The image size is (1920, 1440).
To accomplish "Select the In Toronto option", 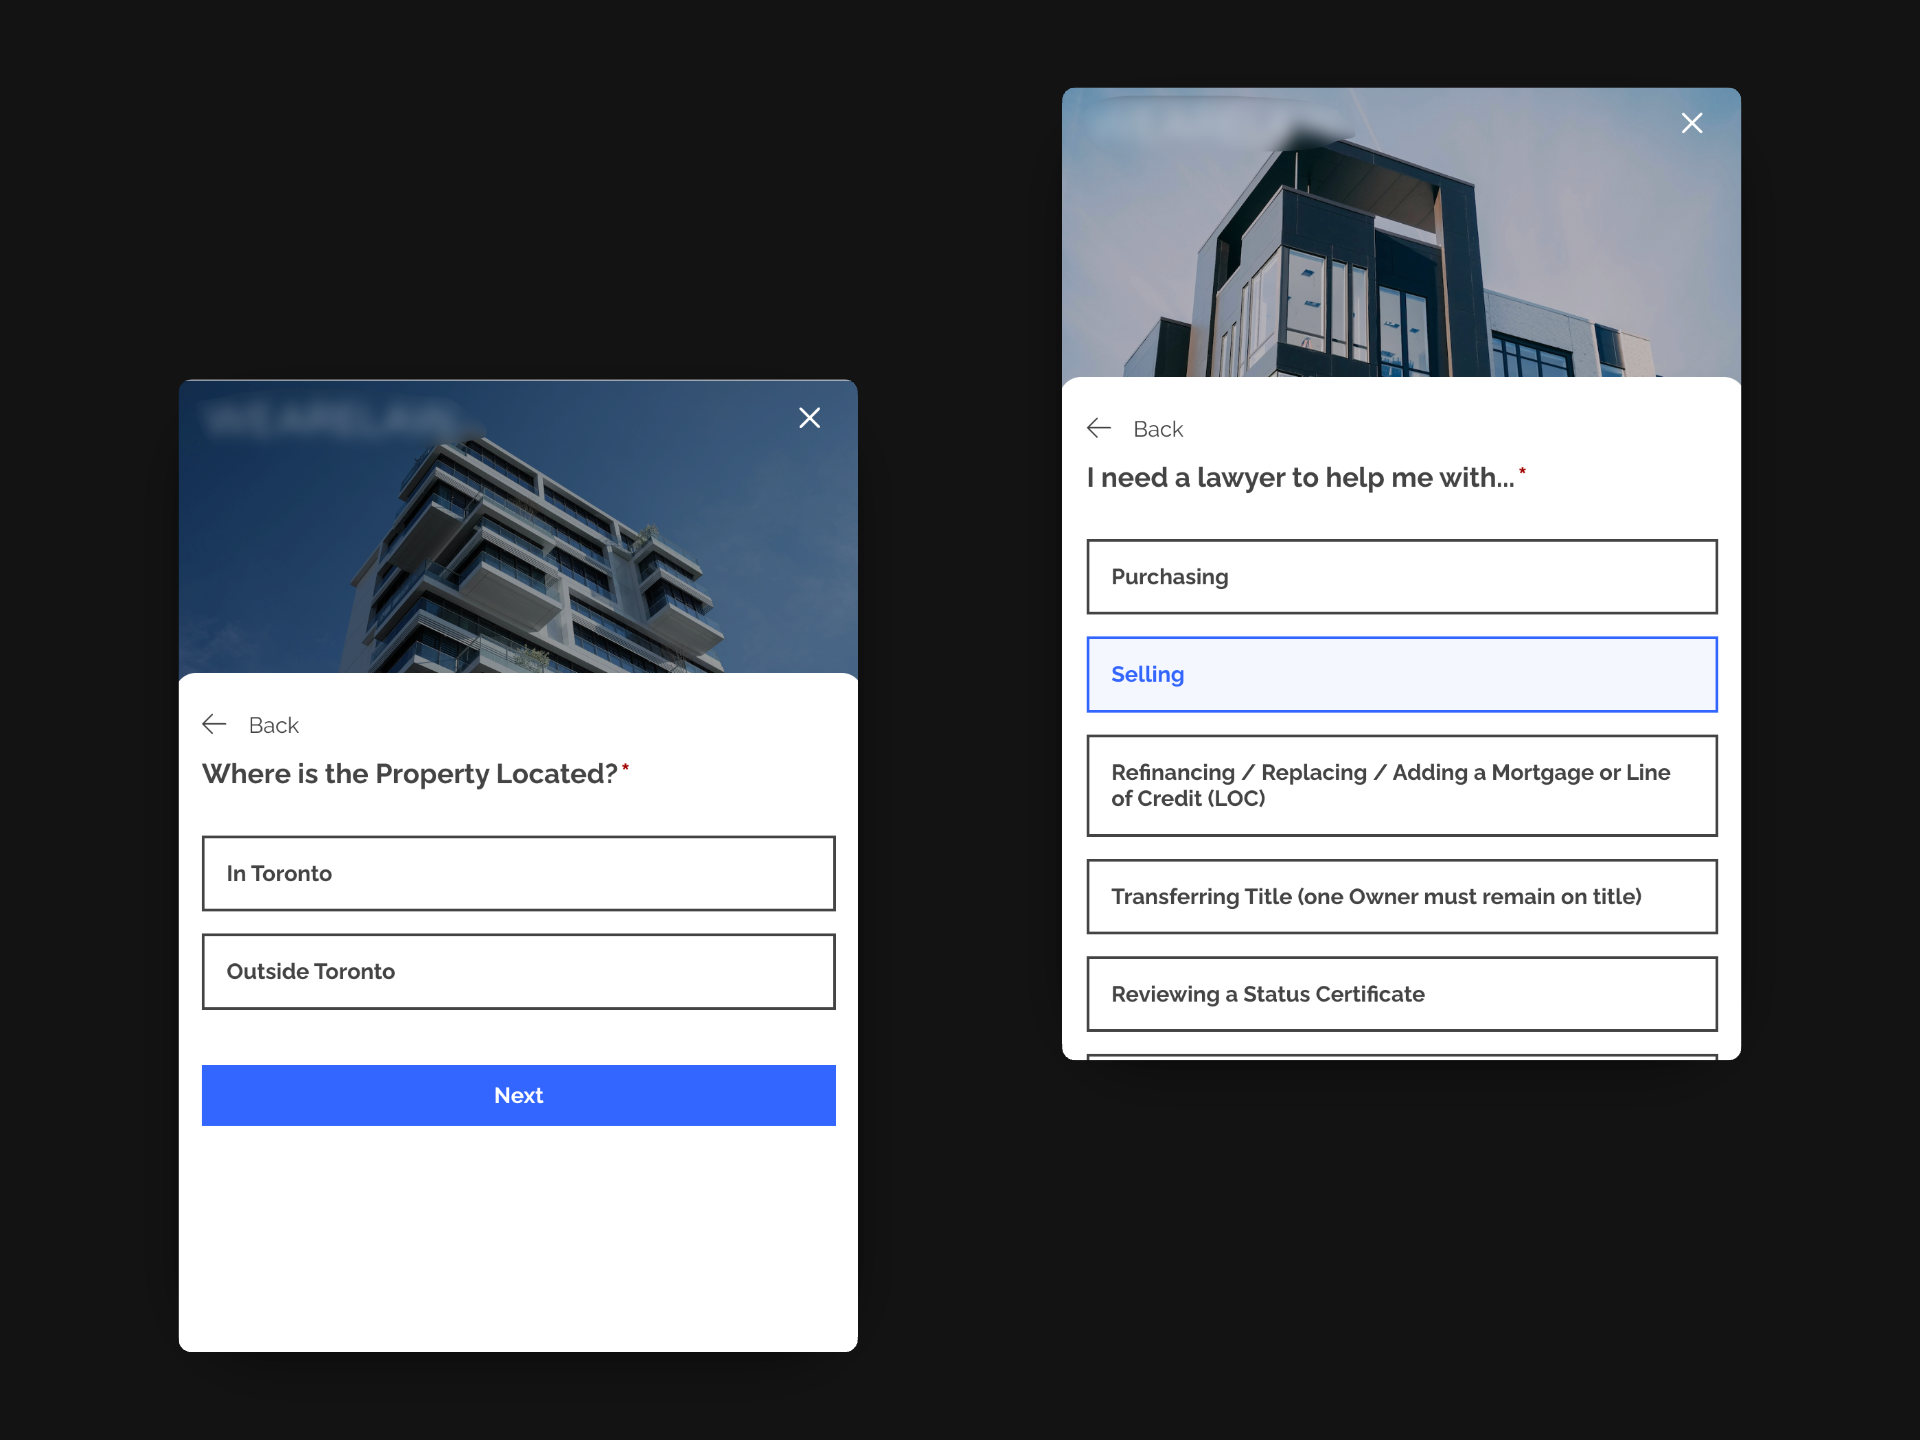I will (518, 873).
